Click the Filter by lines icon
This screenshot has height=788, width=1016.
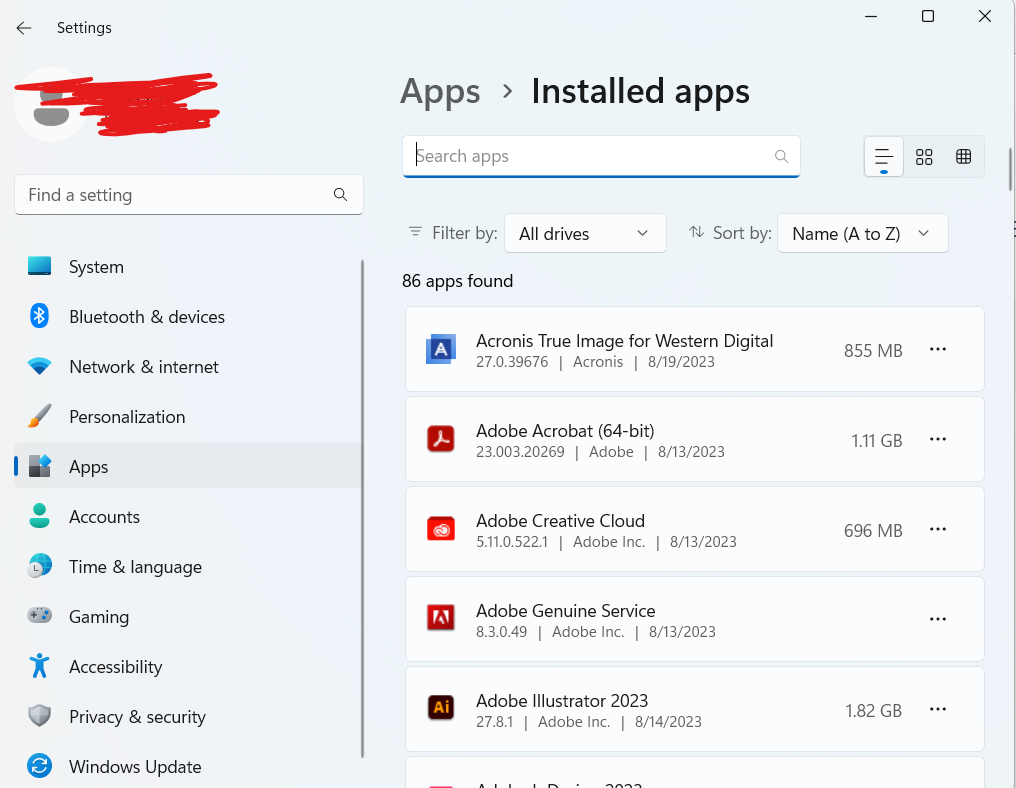point(415,231)
